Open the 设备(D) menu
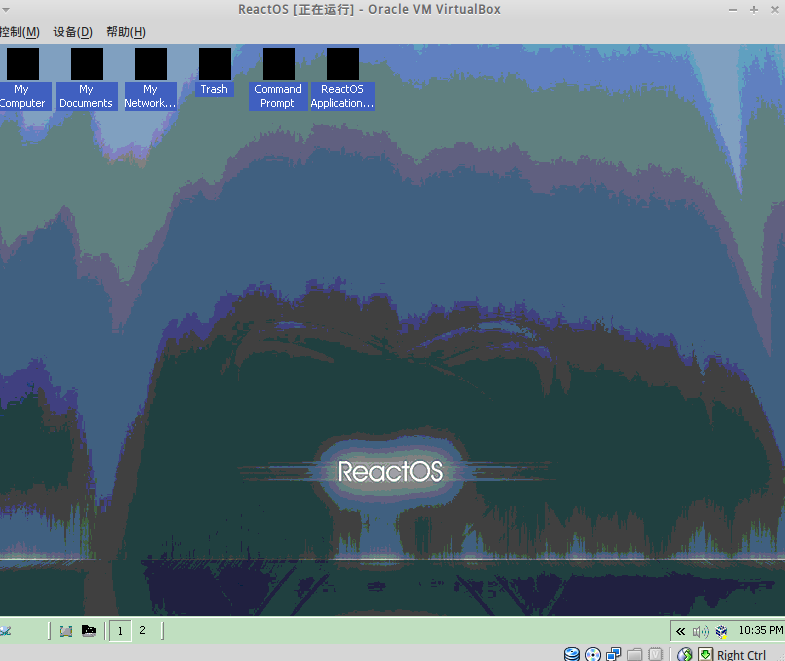Image resolution: width=785 pixels, height=661 pixels. 73,32
